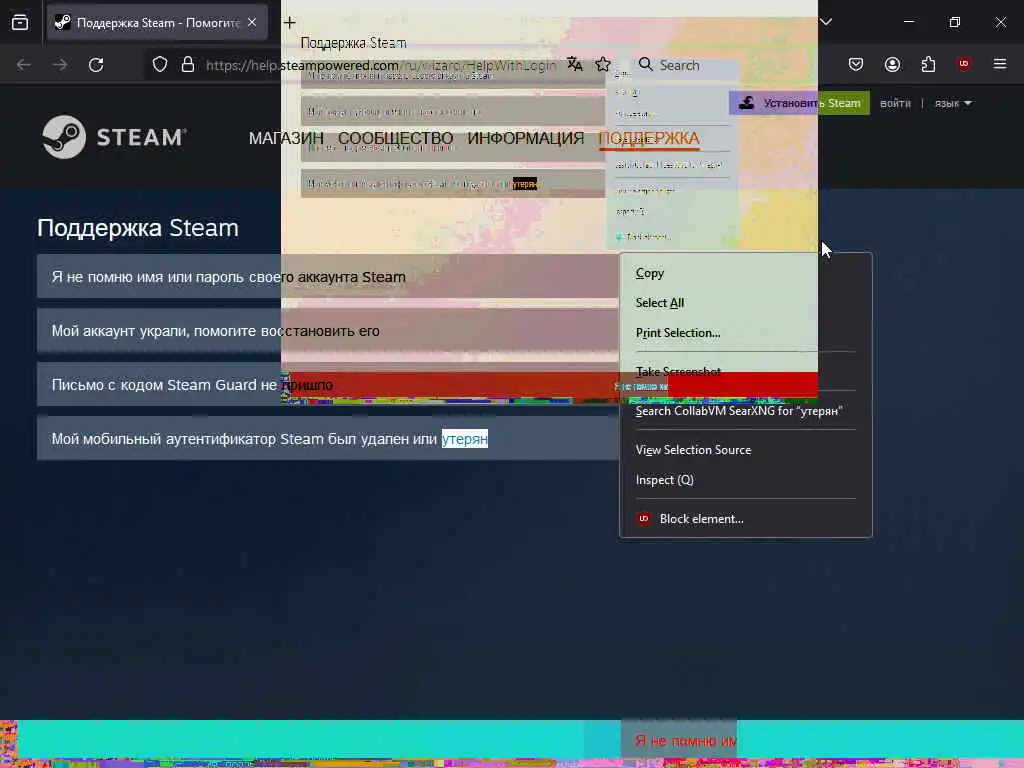The image size is (1024, 768).
Task: Bookmark this page with the star
Action: [603, 64]
